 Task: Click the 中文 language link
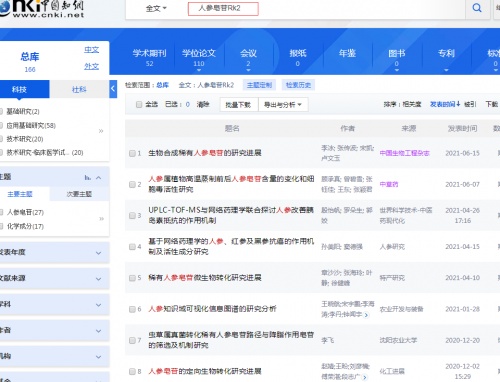[x=91, y=50]
